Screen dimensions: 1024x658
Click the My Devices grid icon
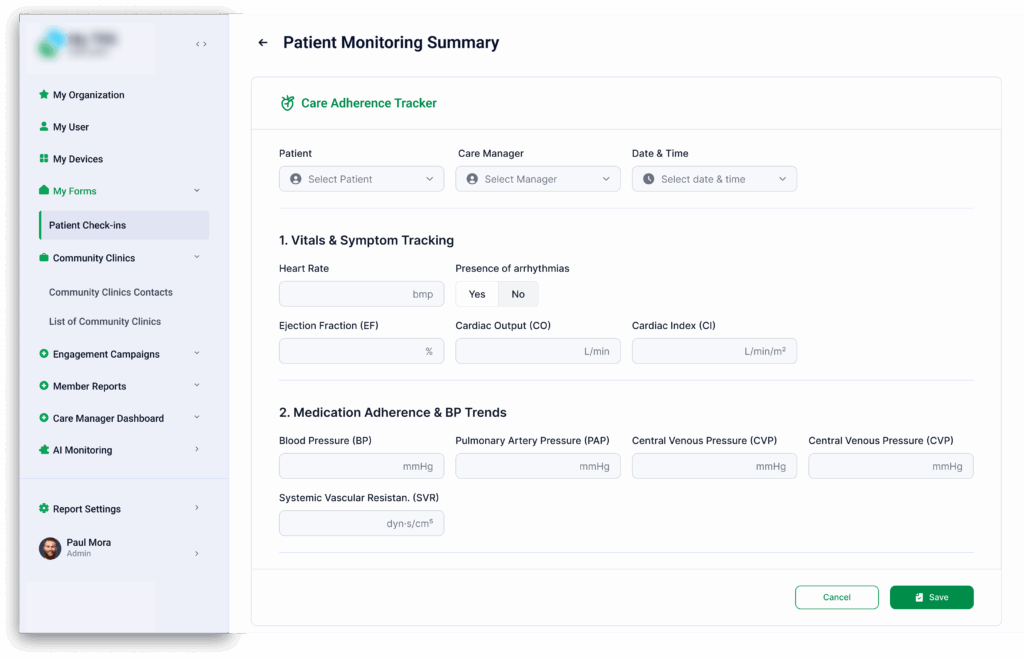point(41,158)
